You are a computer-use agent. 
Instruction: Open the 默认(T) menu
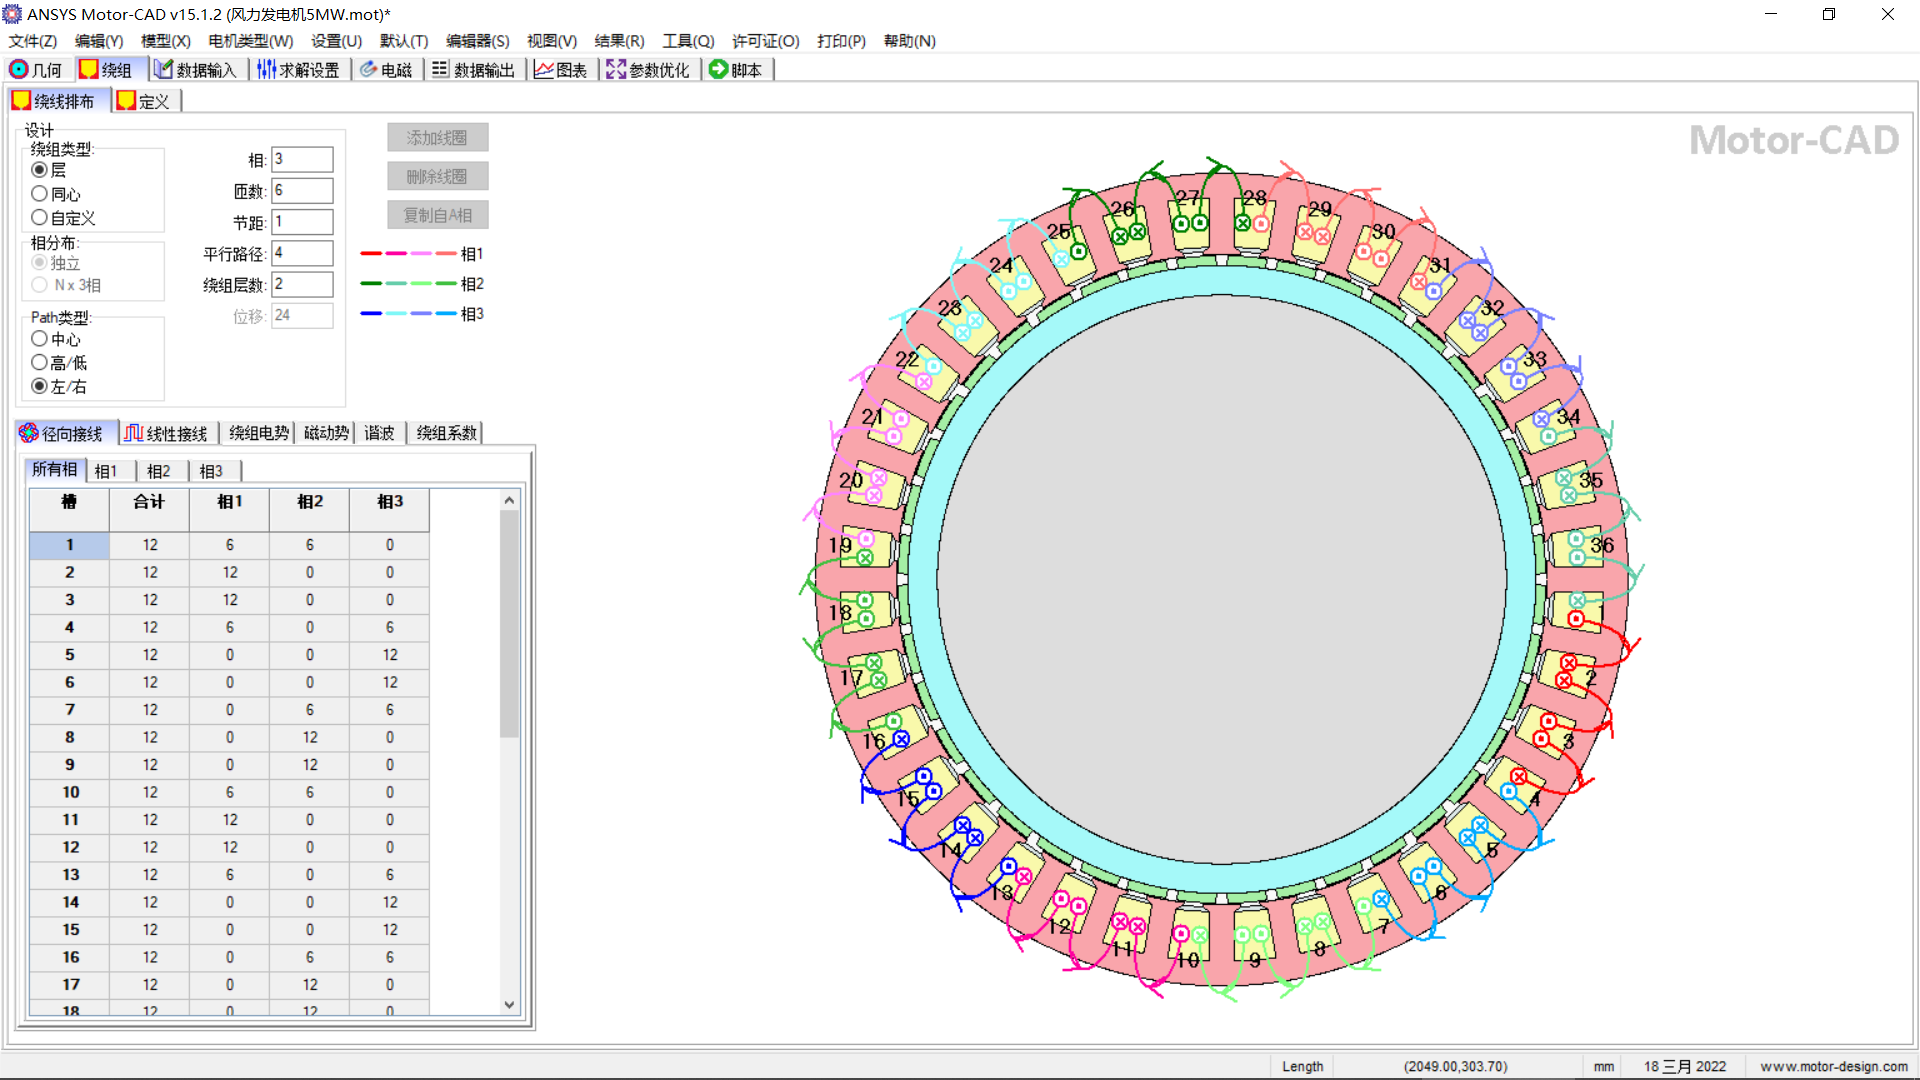click(x=403, y=41)
